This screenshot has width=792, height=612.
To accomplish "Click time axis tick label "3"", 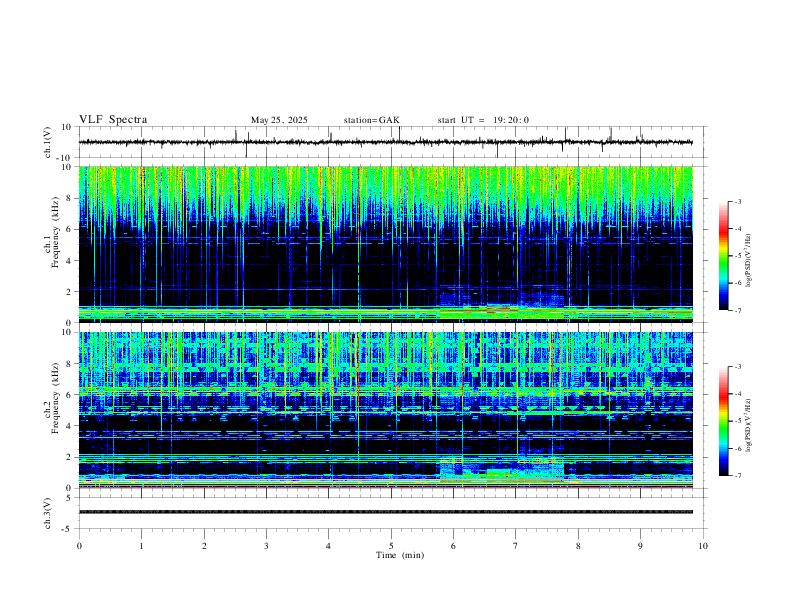I will [x=266, y=546].
